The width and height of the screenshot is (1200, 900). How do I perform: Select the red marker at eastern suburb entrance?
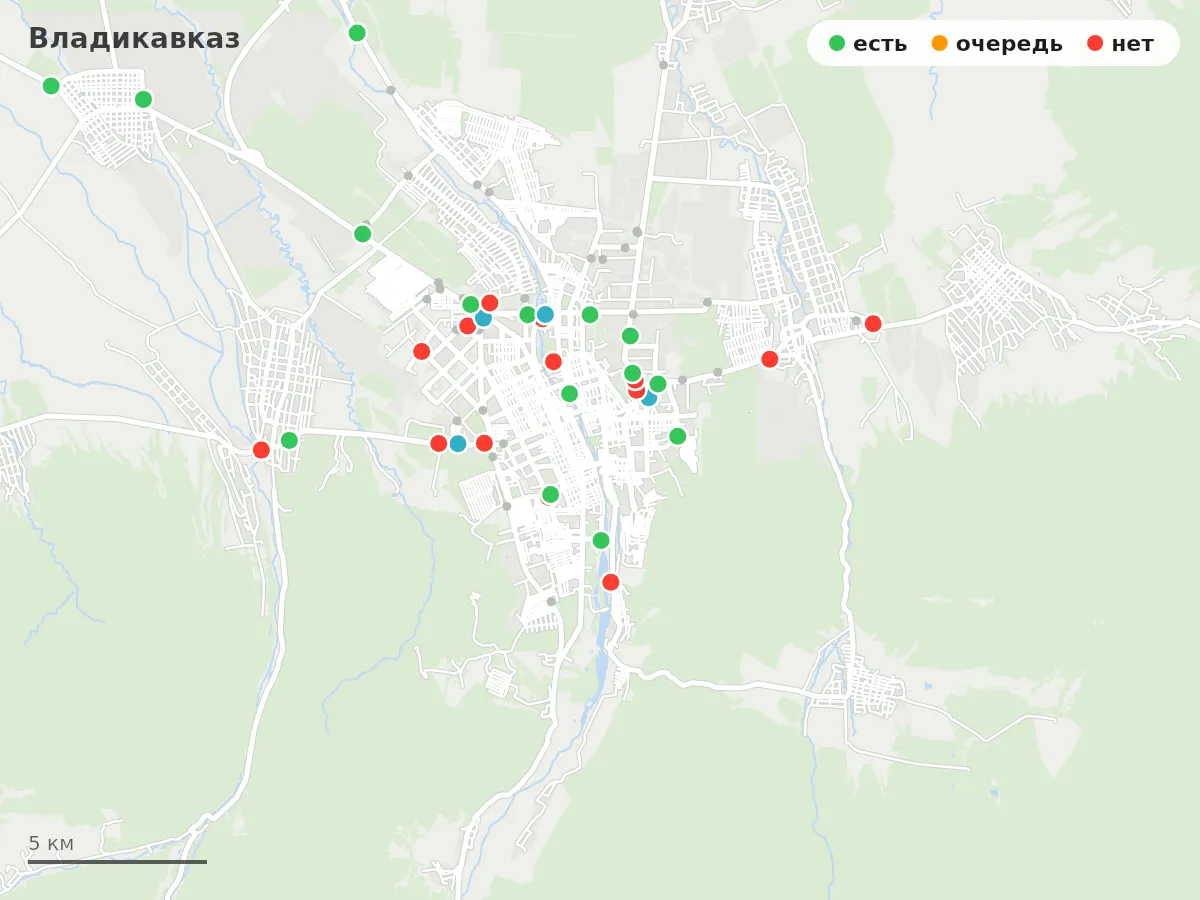pos(769,359)
